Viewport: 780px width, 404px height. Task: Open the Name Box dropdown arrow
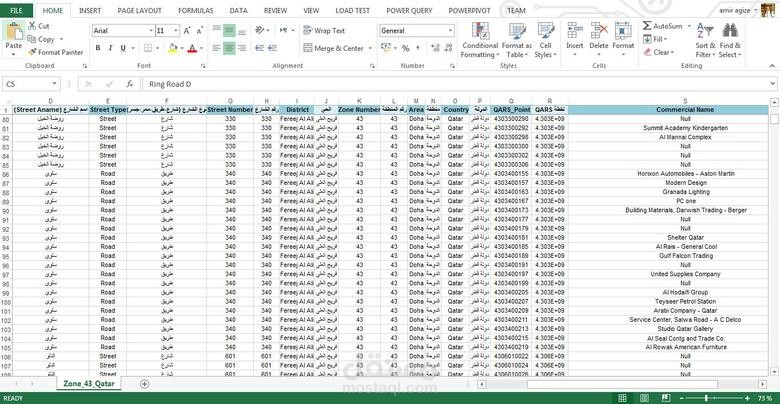[54, 84]
